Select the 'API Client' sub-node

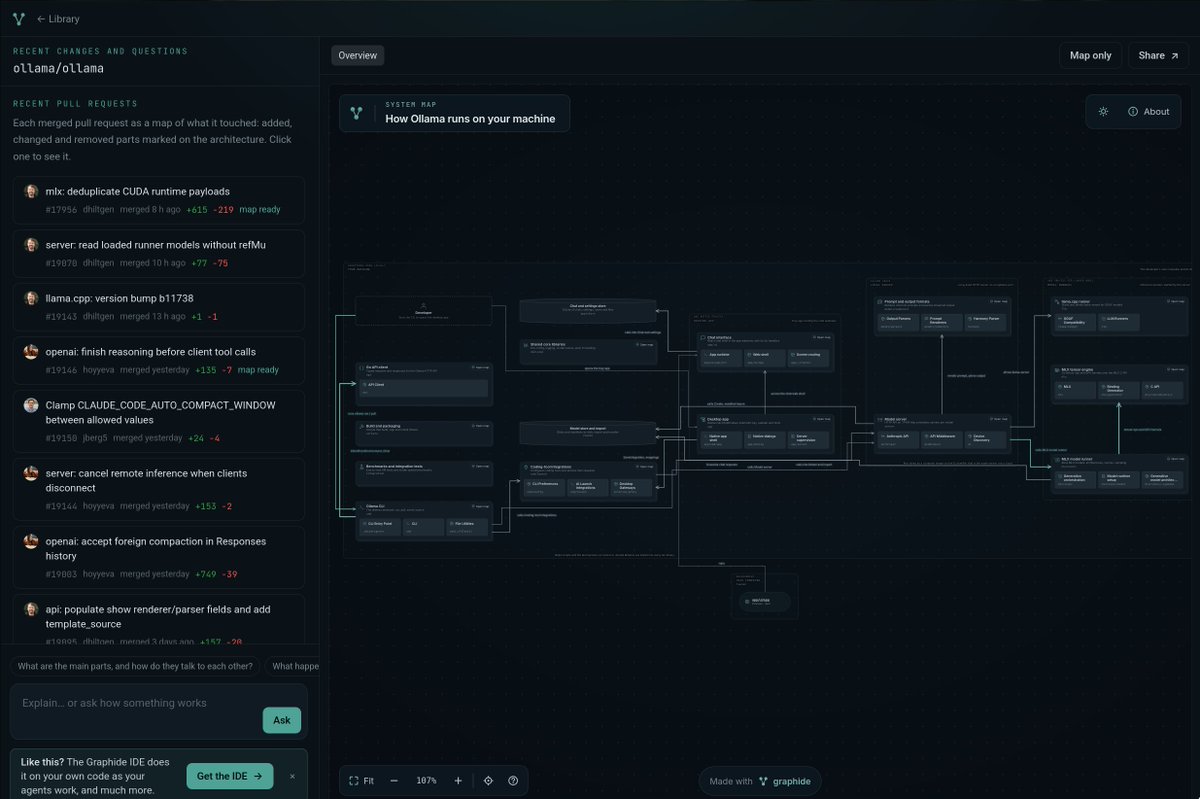(x=424, y=389)
